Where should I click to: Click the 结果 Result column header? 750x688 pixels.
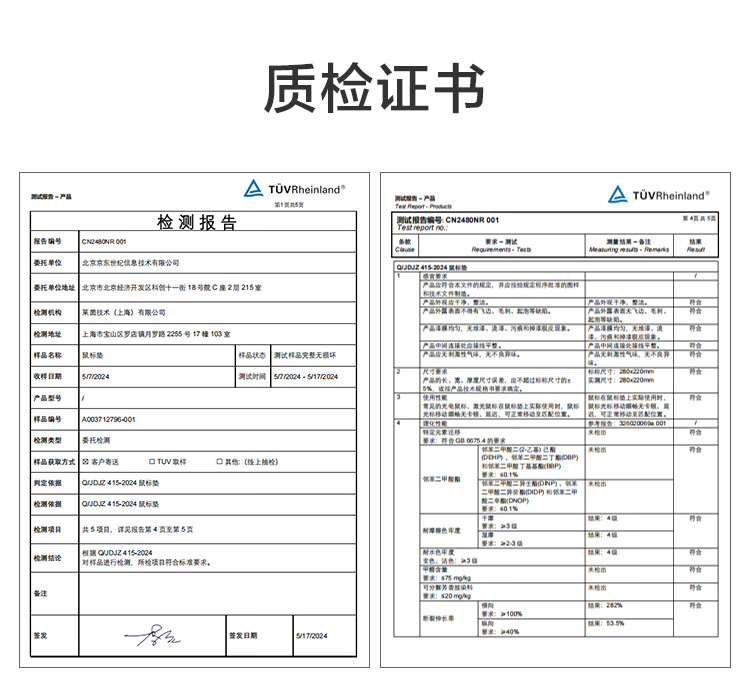(x=695, y=246)
